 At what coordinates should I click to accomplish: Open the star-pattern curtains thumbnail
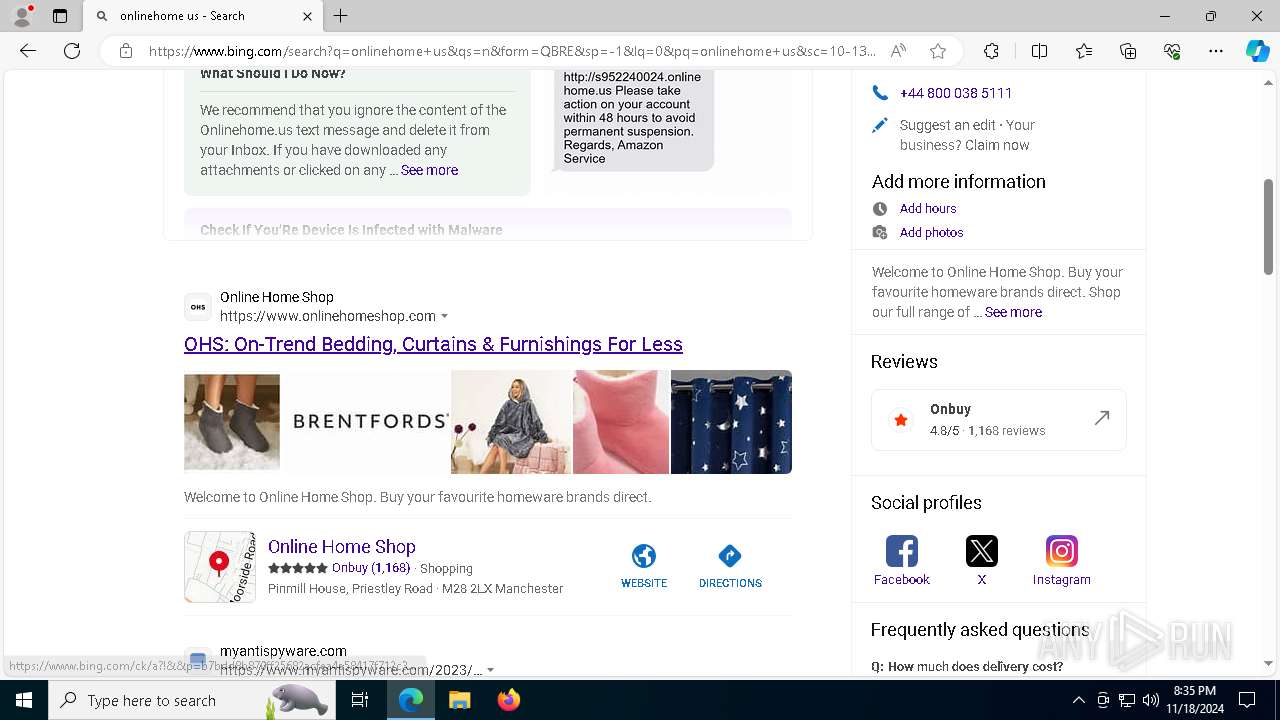[731, 421]
